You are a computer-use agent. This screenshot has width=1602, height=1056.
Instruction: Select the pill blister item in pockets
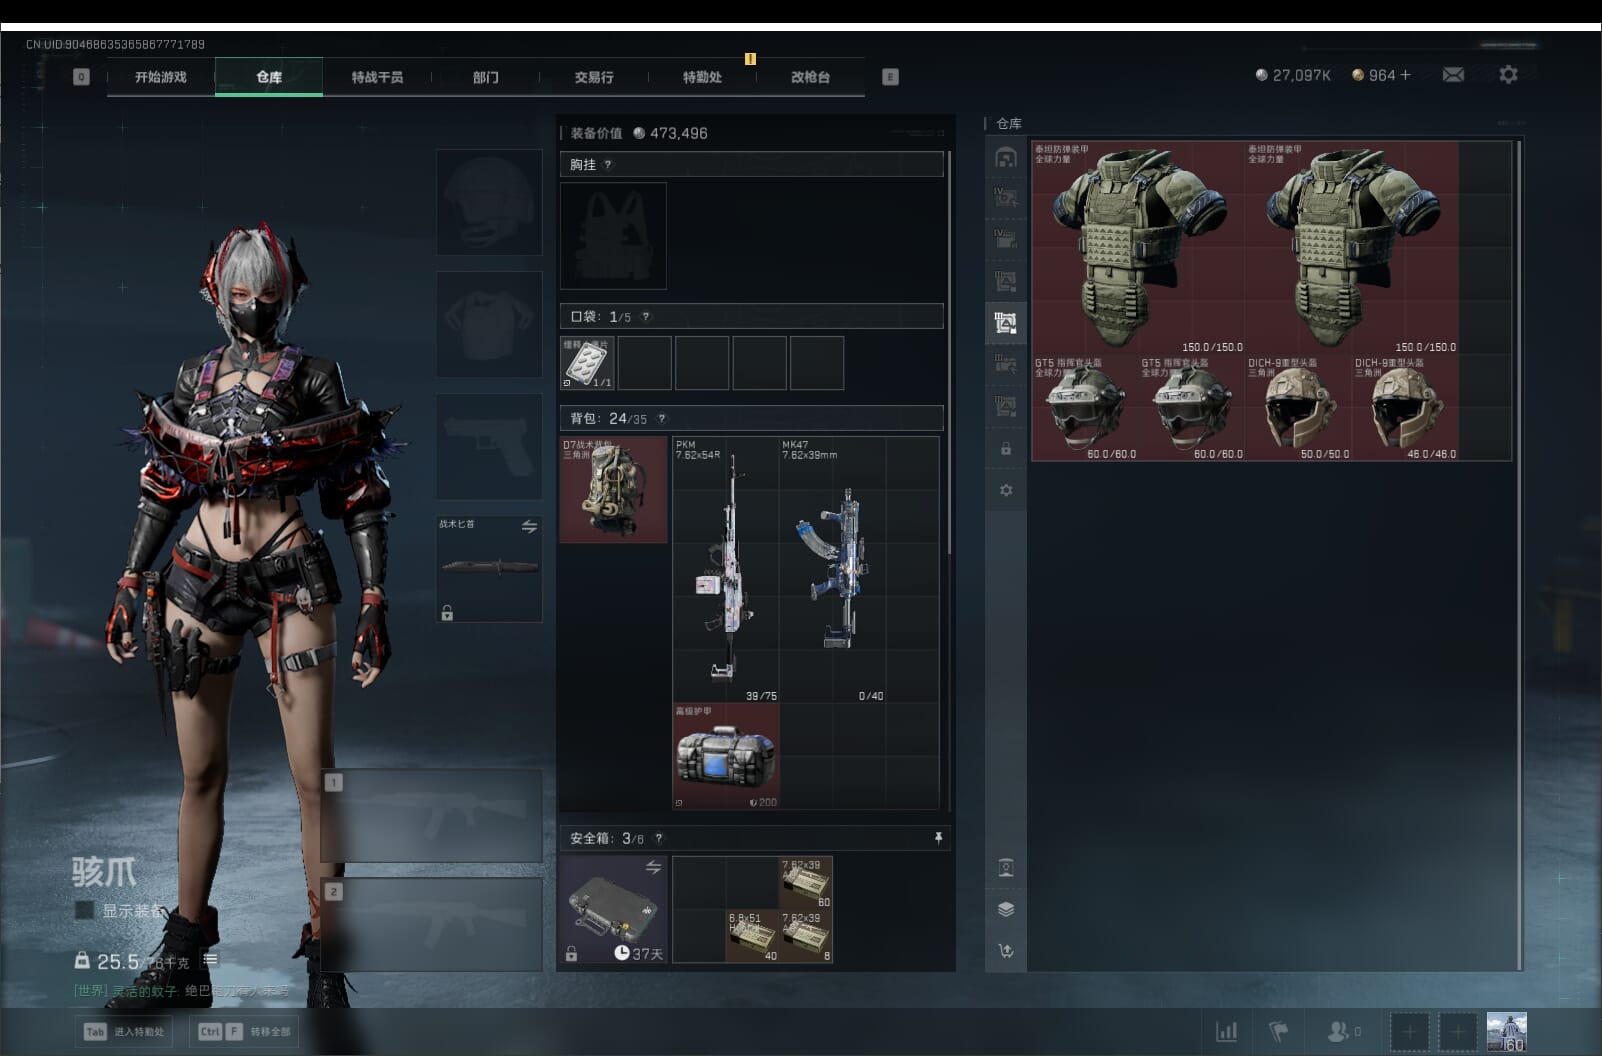tap(587, 363)
